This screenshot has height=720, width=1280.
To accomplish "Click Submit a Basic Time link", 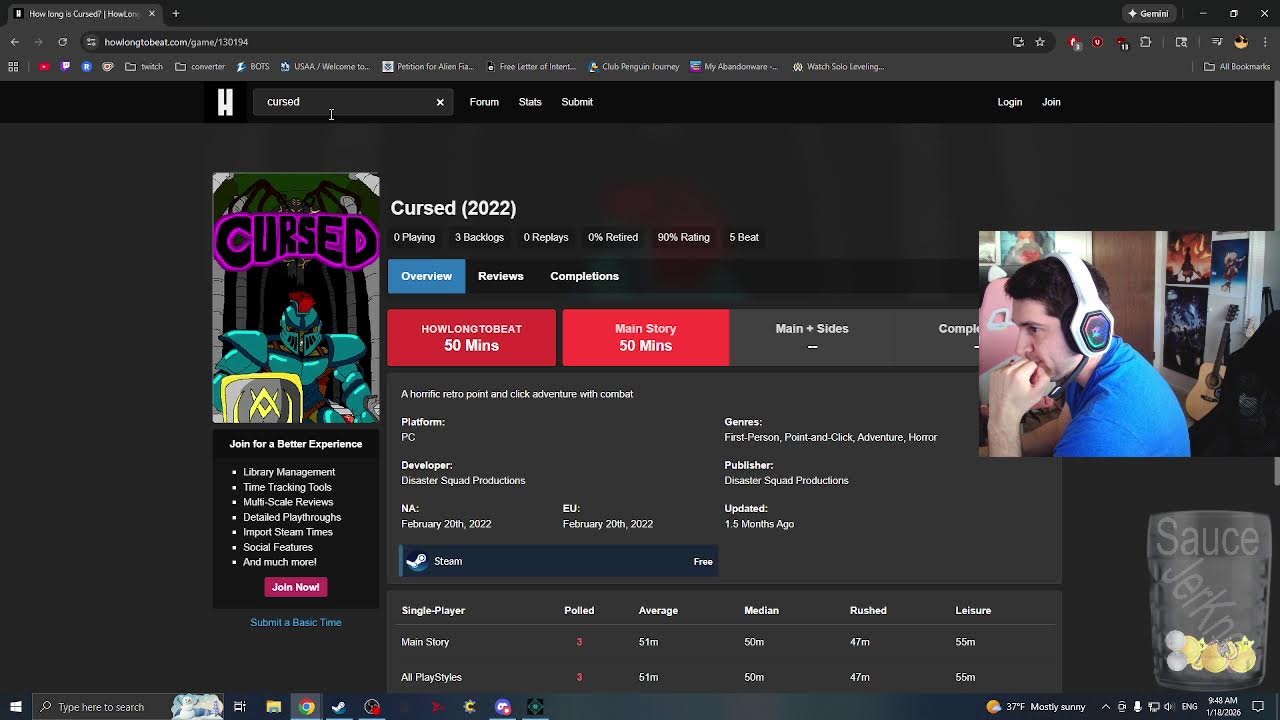I will [x=296, y=622].
